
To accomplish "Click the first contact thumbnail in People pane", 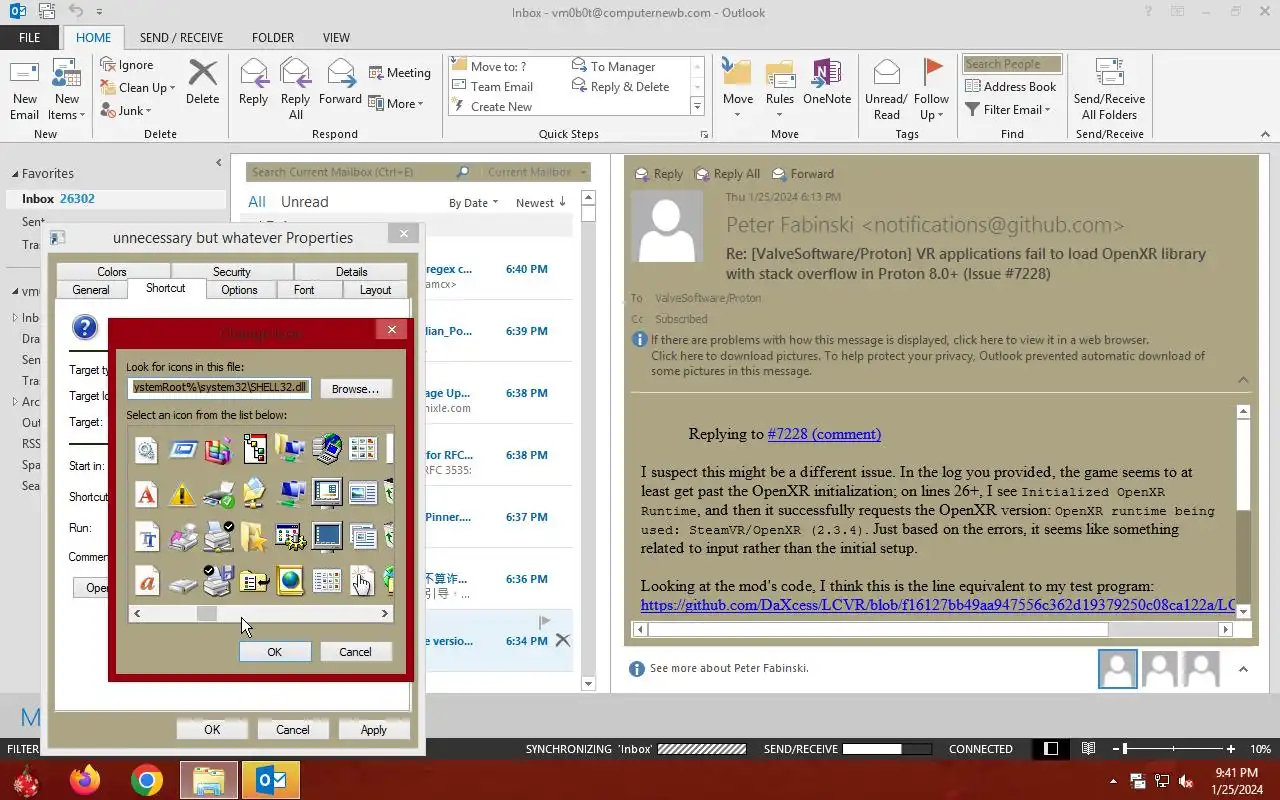I will (1118, 669).
